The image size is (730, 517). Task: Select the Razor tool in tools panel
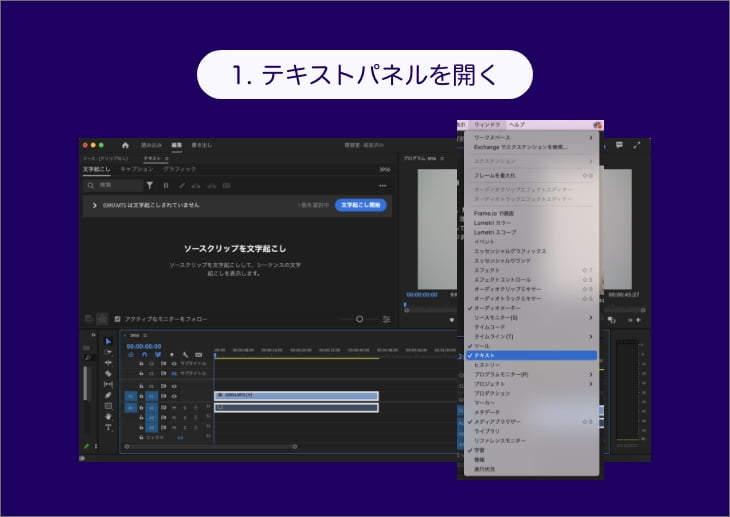point(108,373)
